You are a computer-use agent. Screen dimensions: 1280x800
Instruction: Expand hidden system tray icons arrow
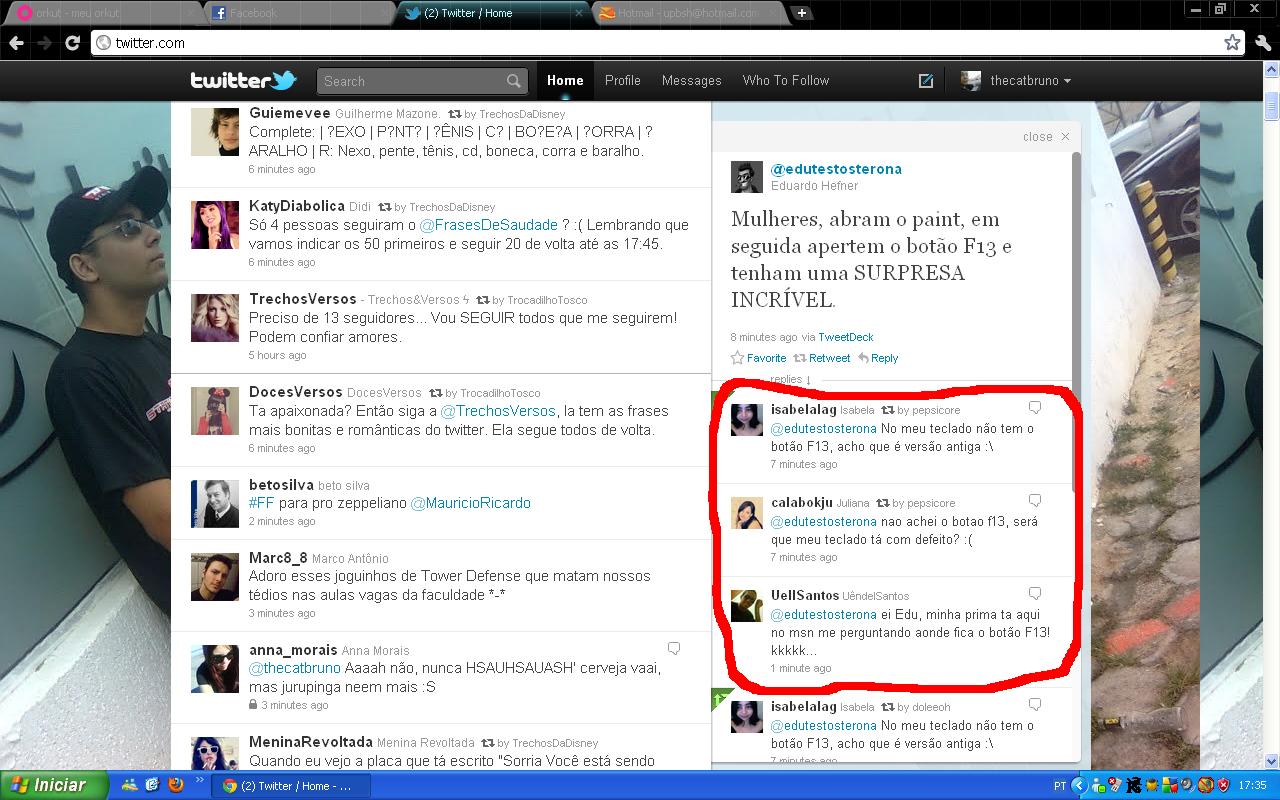coord(1079,786)
